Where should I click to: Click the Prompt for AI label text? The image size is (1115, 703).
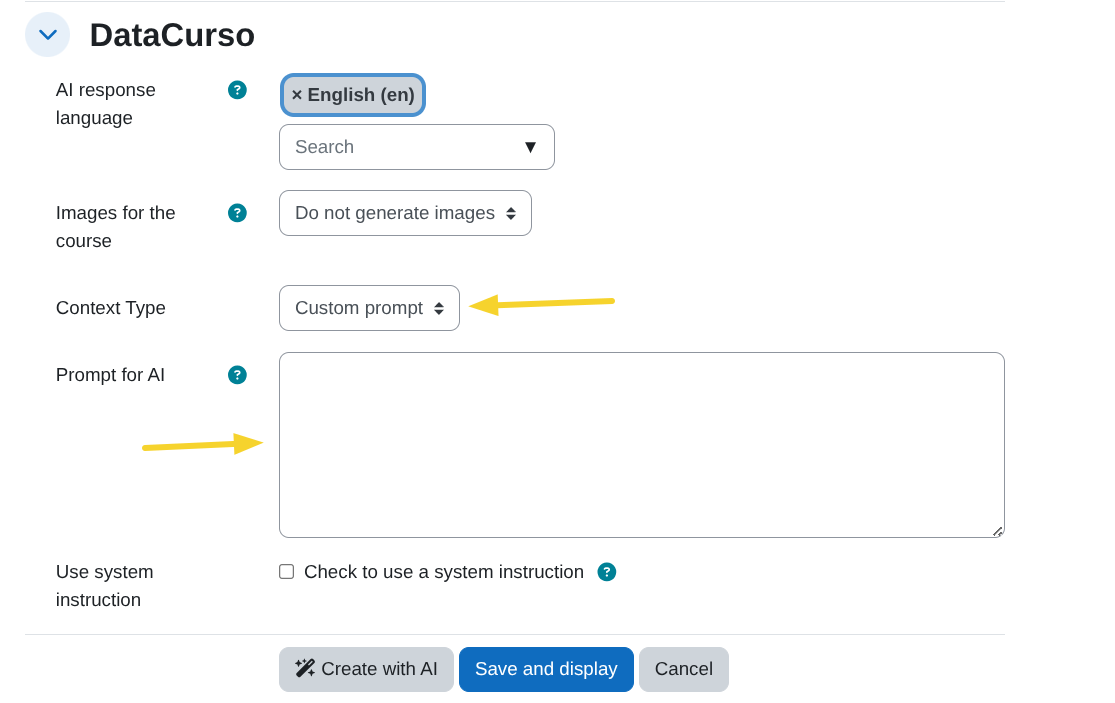[x=110, y=375]
